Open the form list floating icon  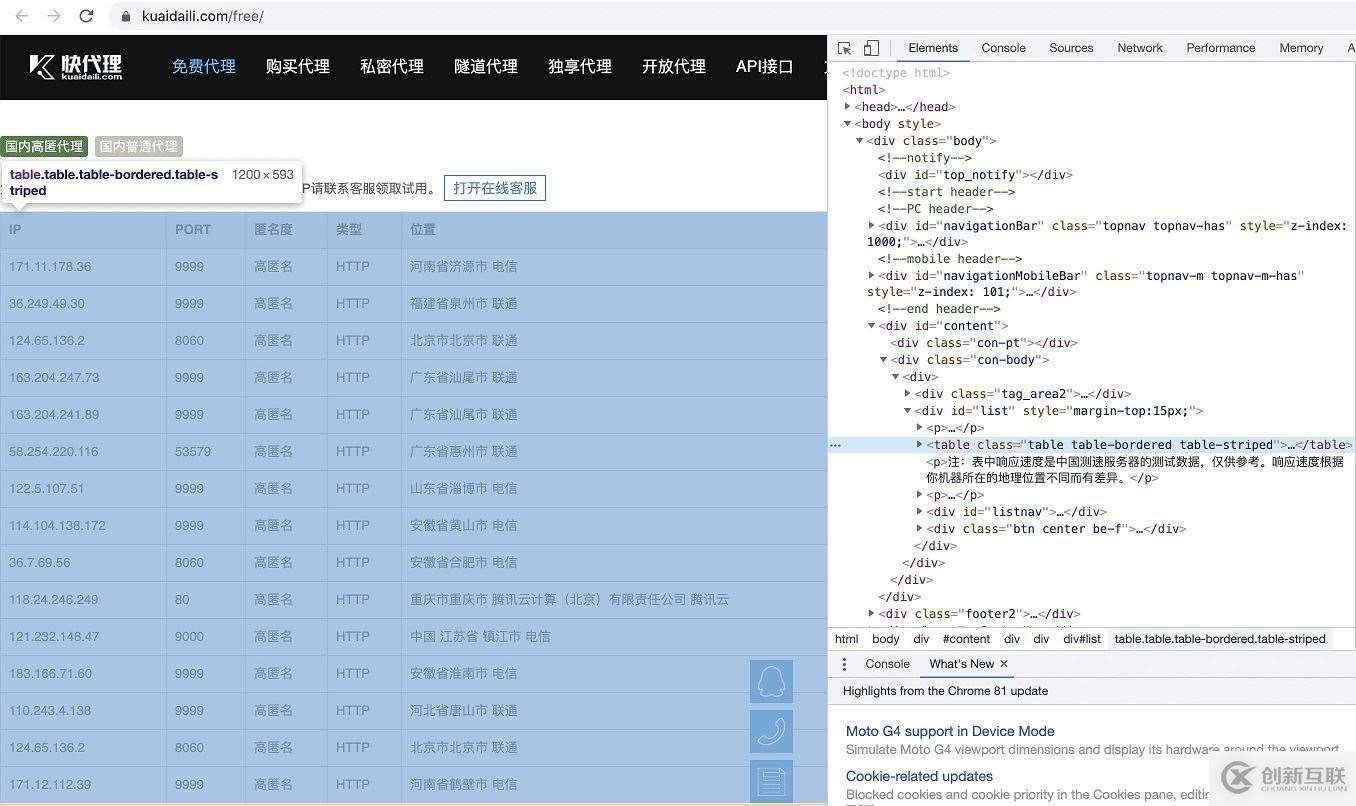(770, 781)
